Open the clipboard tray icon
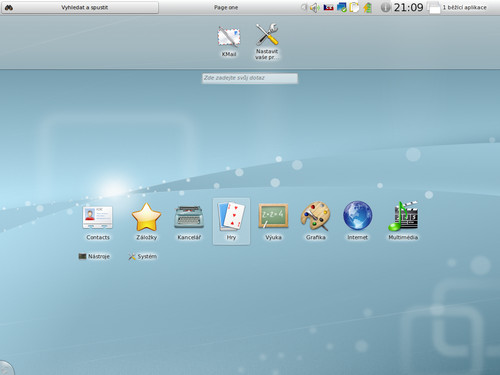The width and height of the screenshot is (500, 375). pos(354,7)
